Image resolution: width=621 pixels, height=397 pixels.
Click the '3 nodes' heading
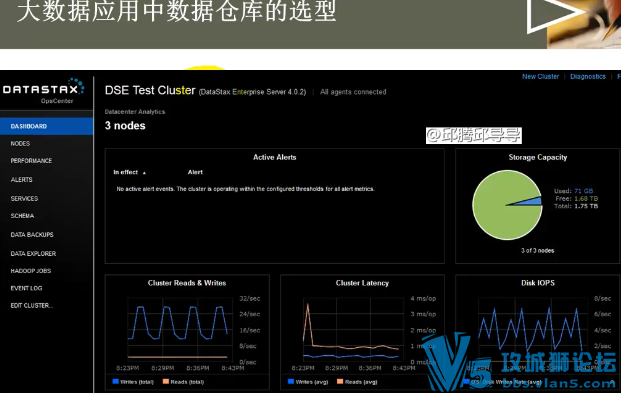(125, 126)
